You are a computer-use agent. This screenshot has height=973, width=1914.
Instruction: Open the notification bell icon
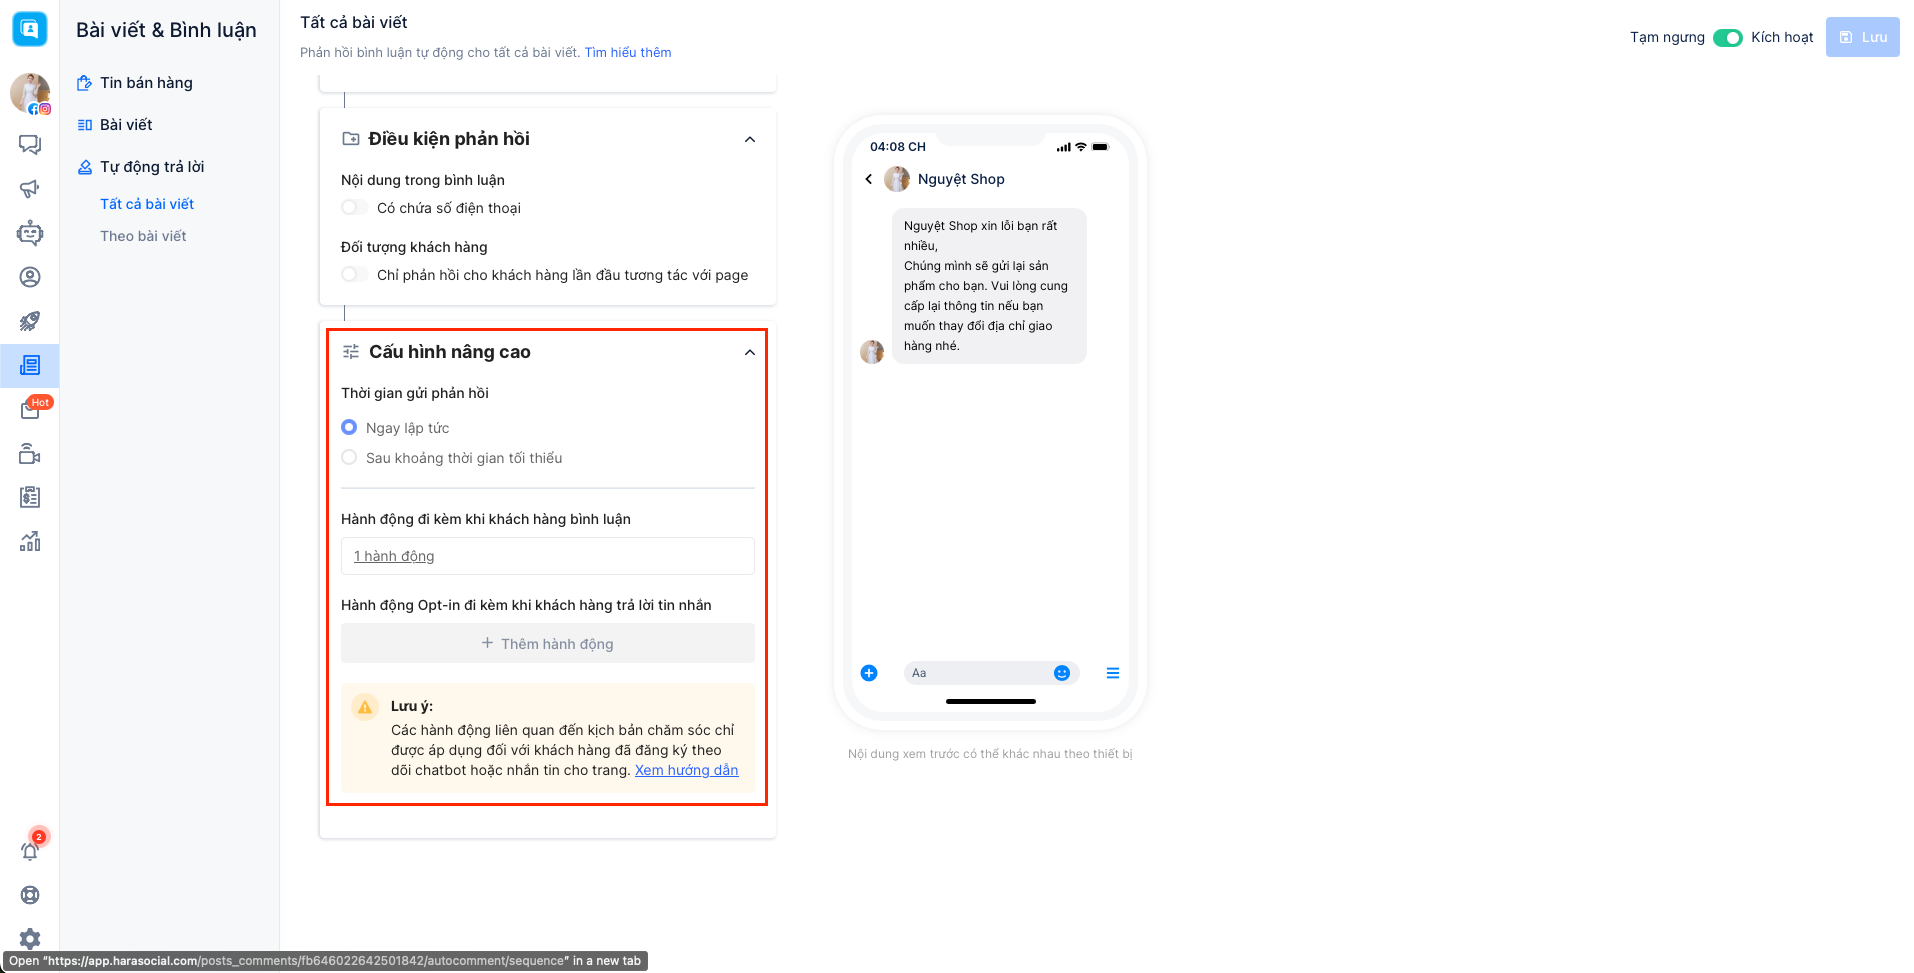coord(30,851)
